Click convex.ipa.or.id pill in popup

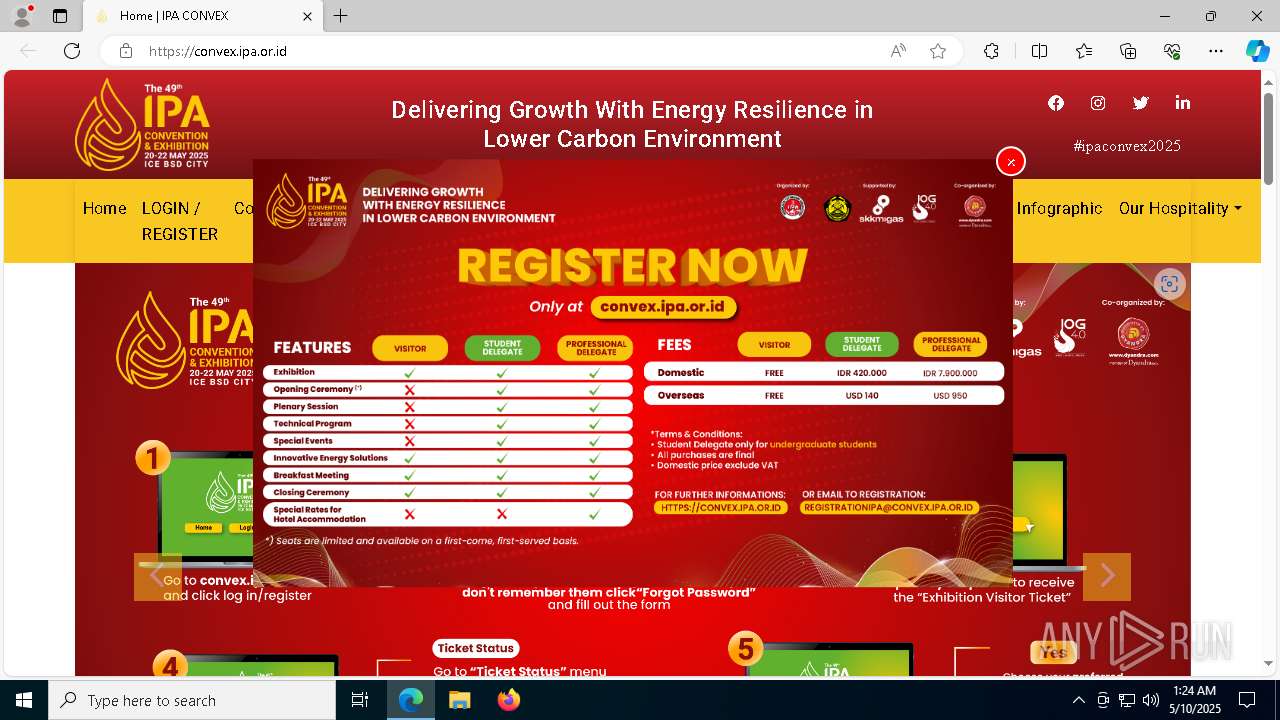[x=662, y=306]
